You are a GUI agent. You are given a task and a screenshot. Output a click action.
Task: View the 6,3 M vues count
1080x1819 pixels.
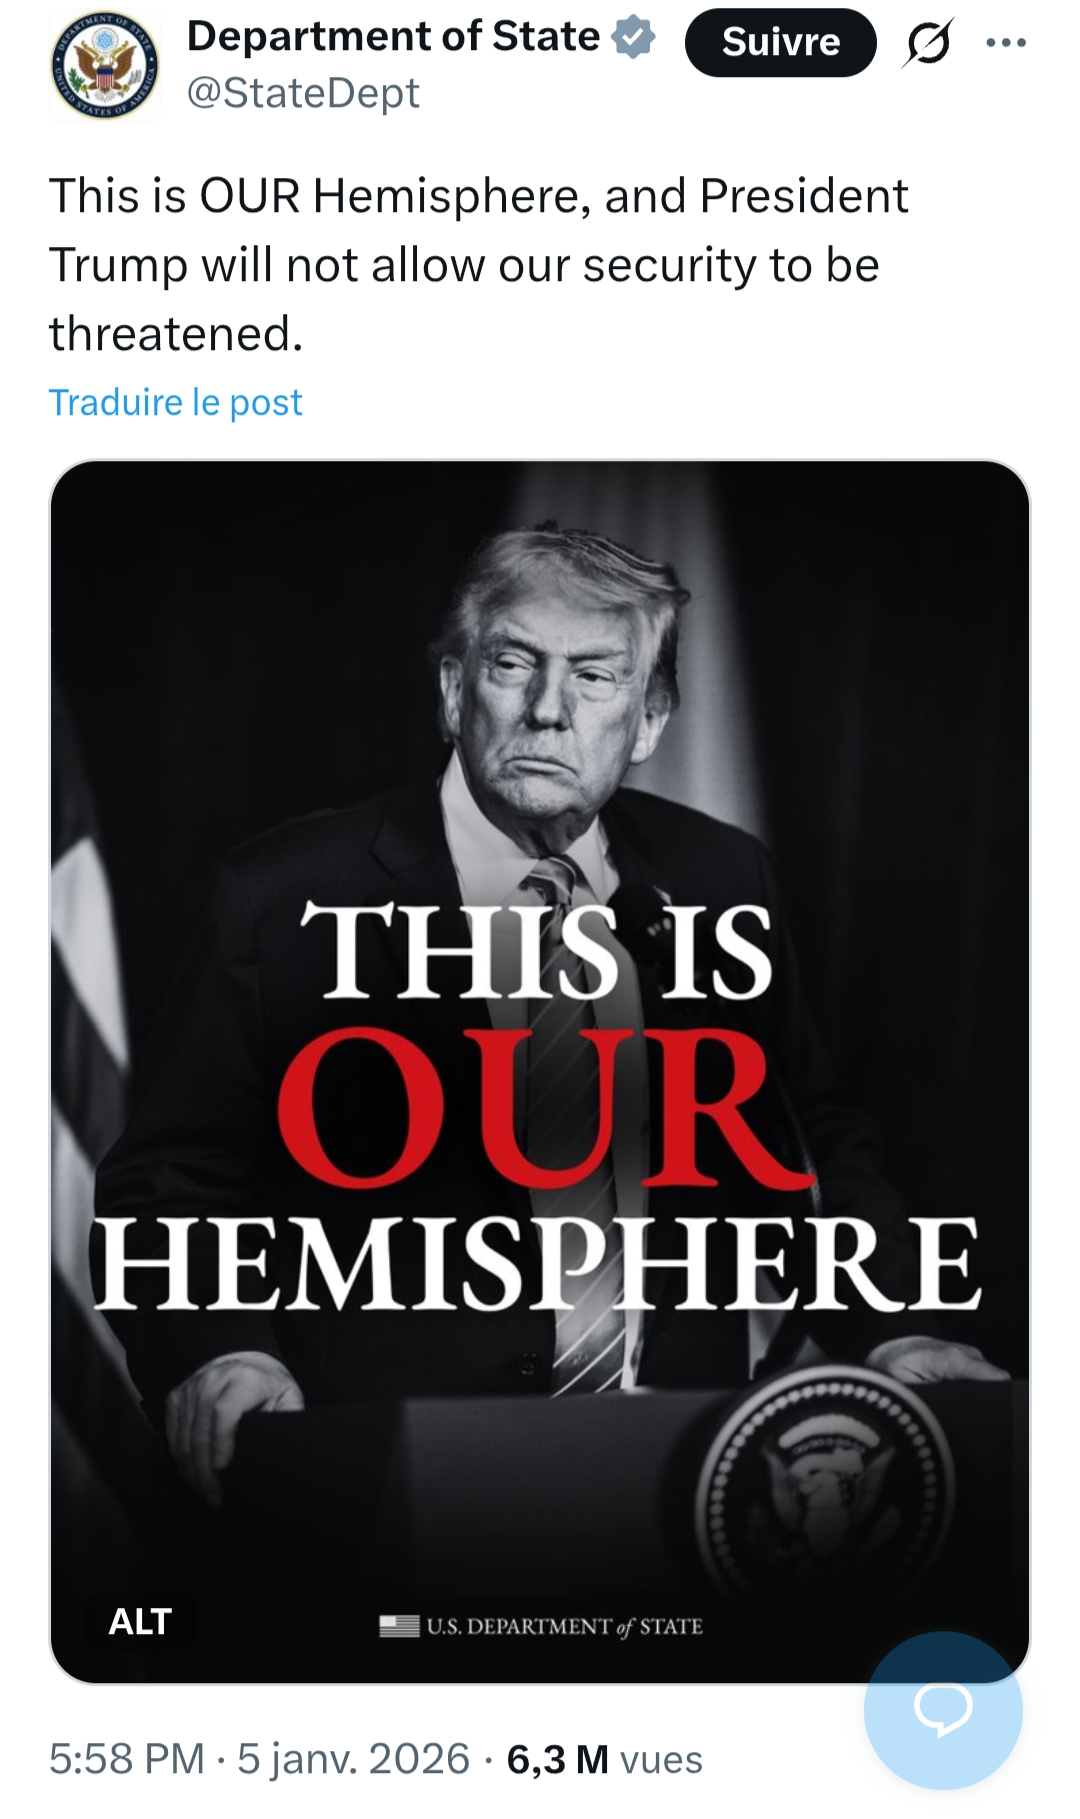click(x=604, y=1759)
